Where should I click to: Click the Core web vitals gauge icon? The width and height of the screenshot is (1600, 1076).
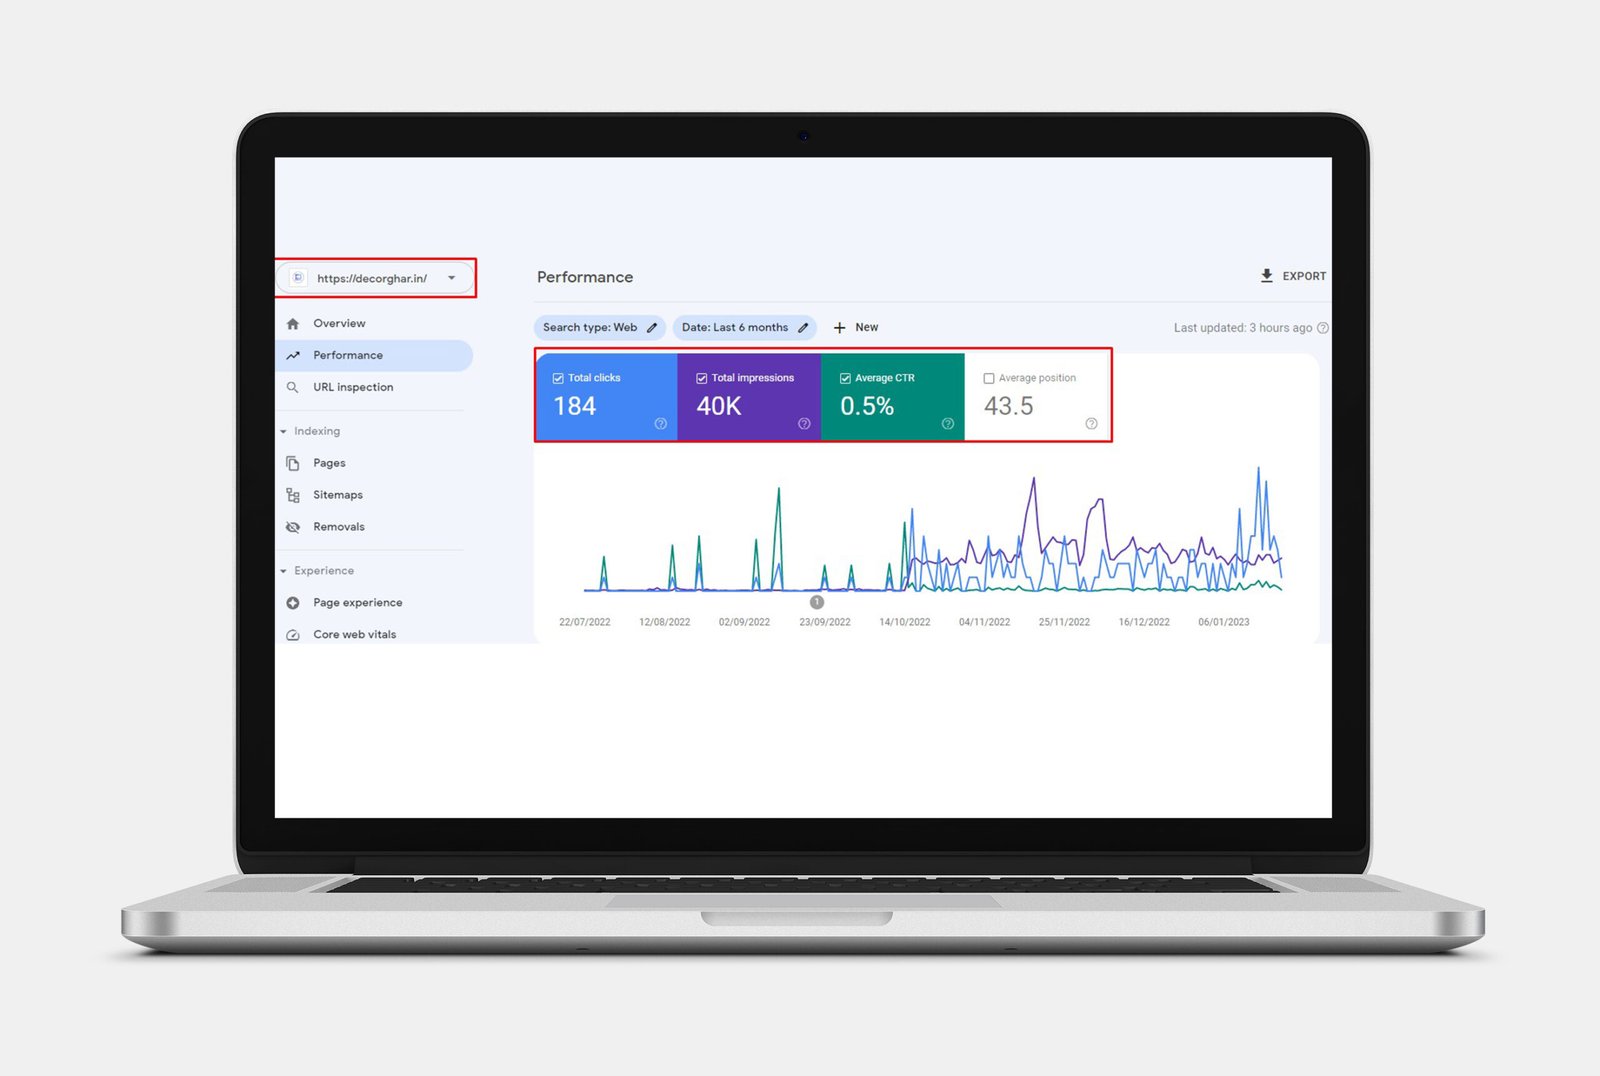pos(293,635)
